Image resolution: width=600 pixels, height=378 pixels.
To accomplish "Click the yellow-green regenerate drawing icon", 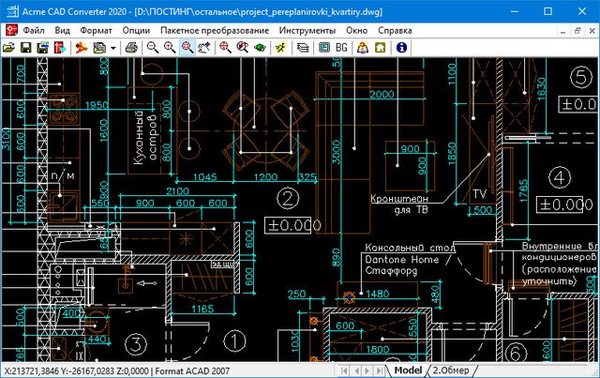I will [x=280, y=48].
